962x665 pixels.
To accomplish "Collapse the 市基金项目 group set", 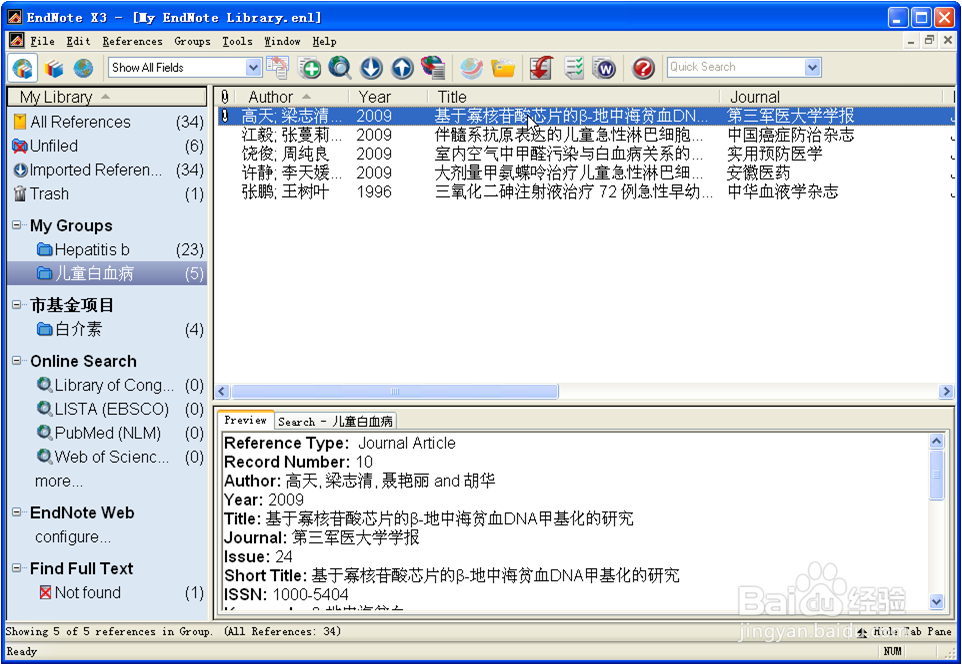I will pos(17,304).
